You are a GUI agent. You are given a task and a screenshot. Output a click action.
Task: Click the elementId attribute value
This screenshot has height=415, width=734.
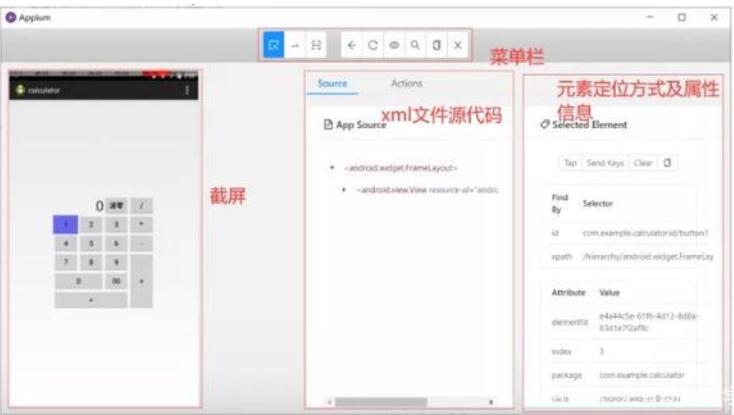tap(648, 322)
